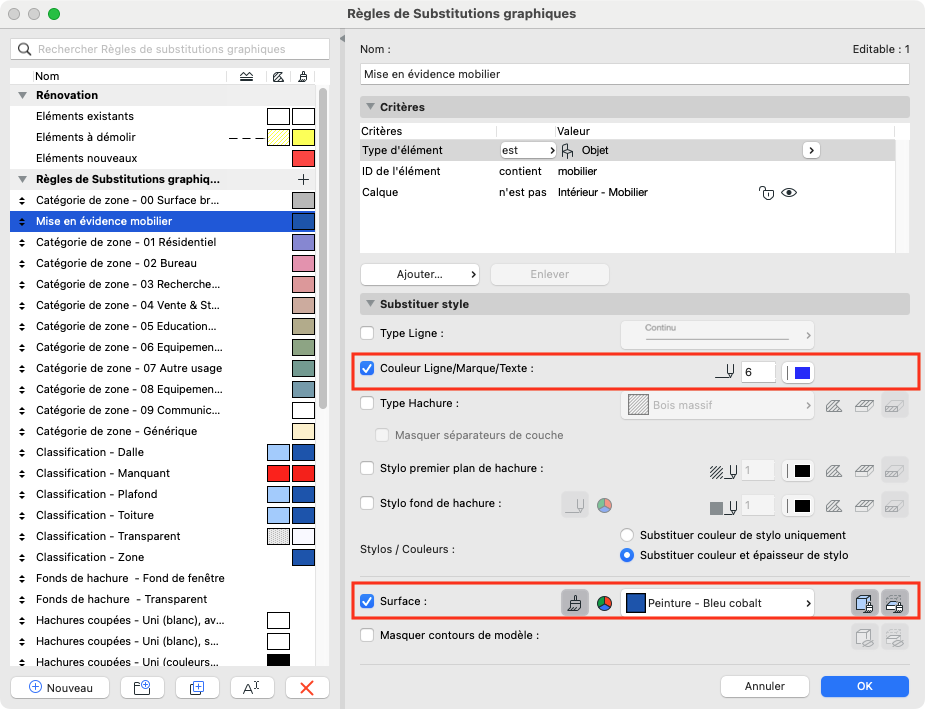This screenshot has height=709, width=925.
Task: Duplicate the rule with the duplicate icon
Action: pos(197,687)
